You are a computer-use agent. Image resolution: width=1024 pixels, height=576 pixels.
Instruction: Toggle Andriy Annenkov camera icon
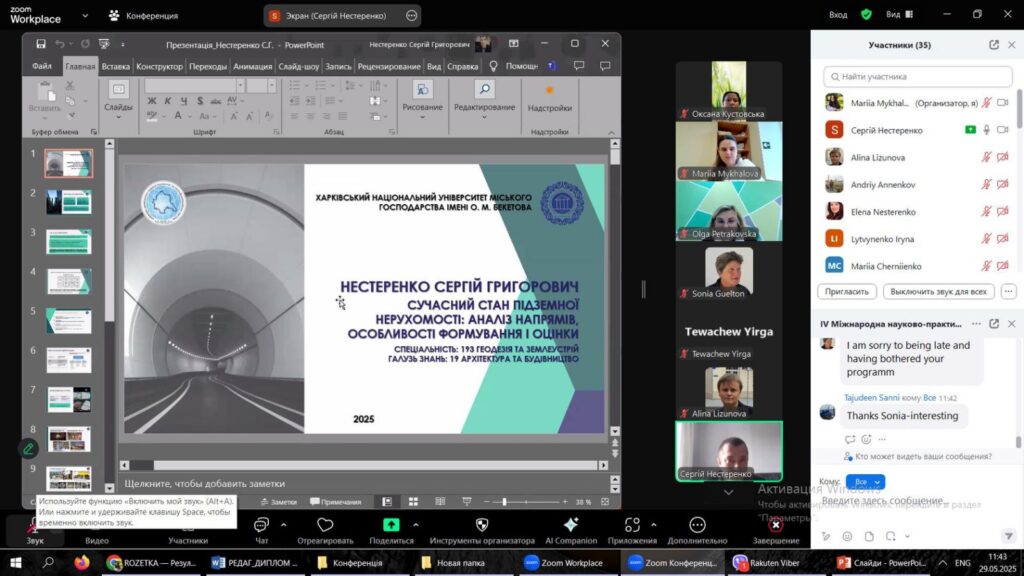pyautogui.click(x=1002, y=185)
